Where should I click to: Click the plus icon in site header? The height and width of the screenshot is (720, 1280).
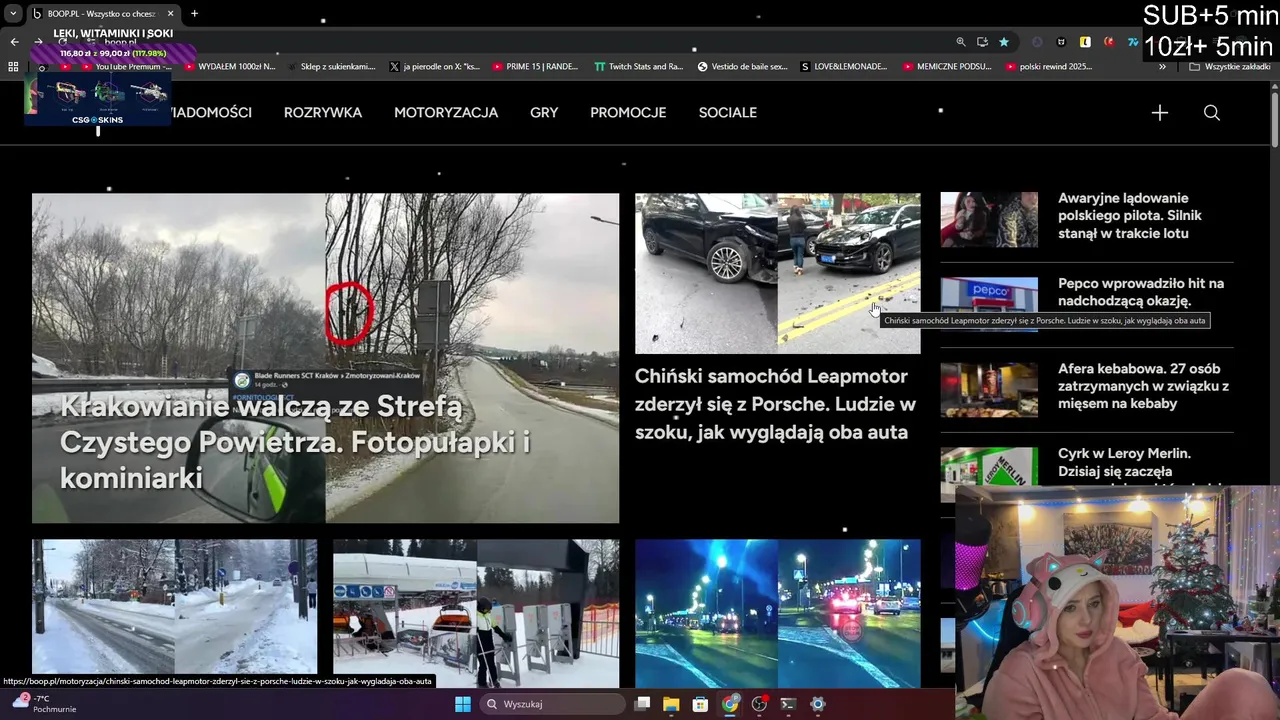1159,113
